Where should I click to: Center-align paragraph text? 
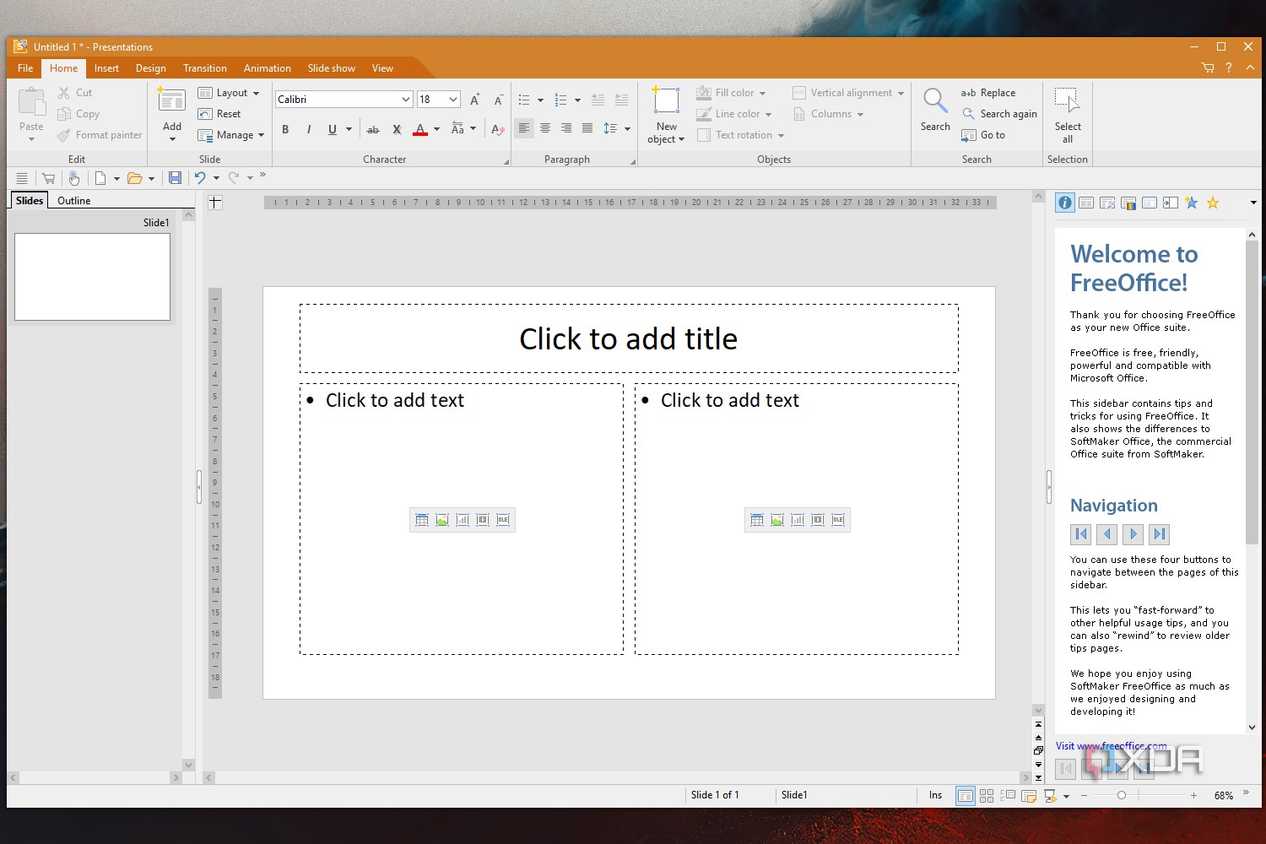point(545,128)
